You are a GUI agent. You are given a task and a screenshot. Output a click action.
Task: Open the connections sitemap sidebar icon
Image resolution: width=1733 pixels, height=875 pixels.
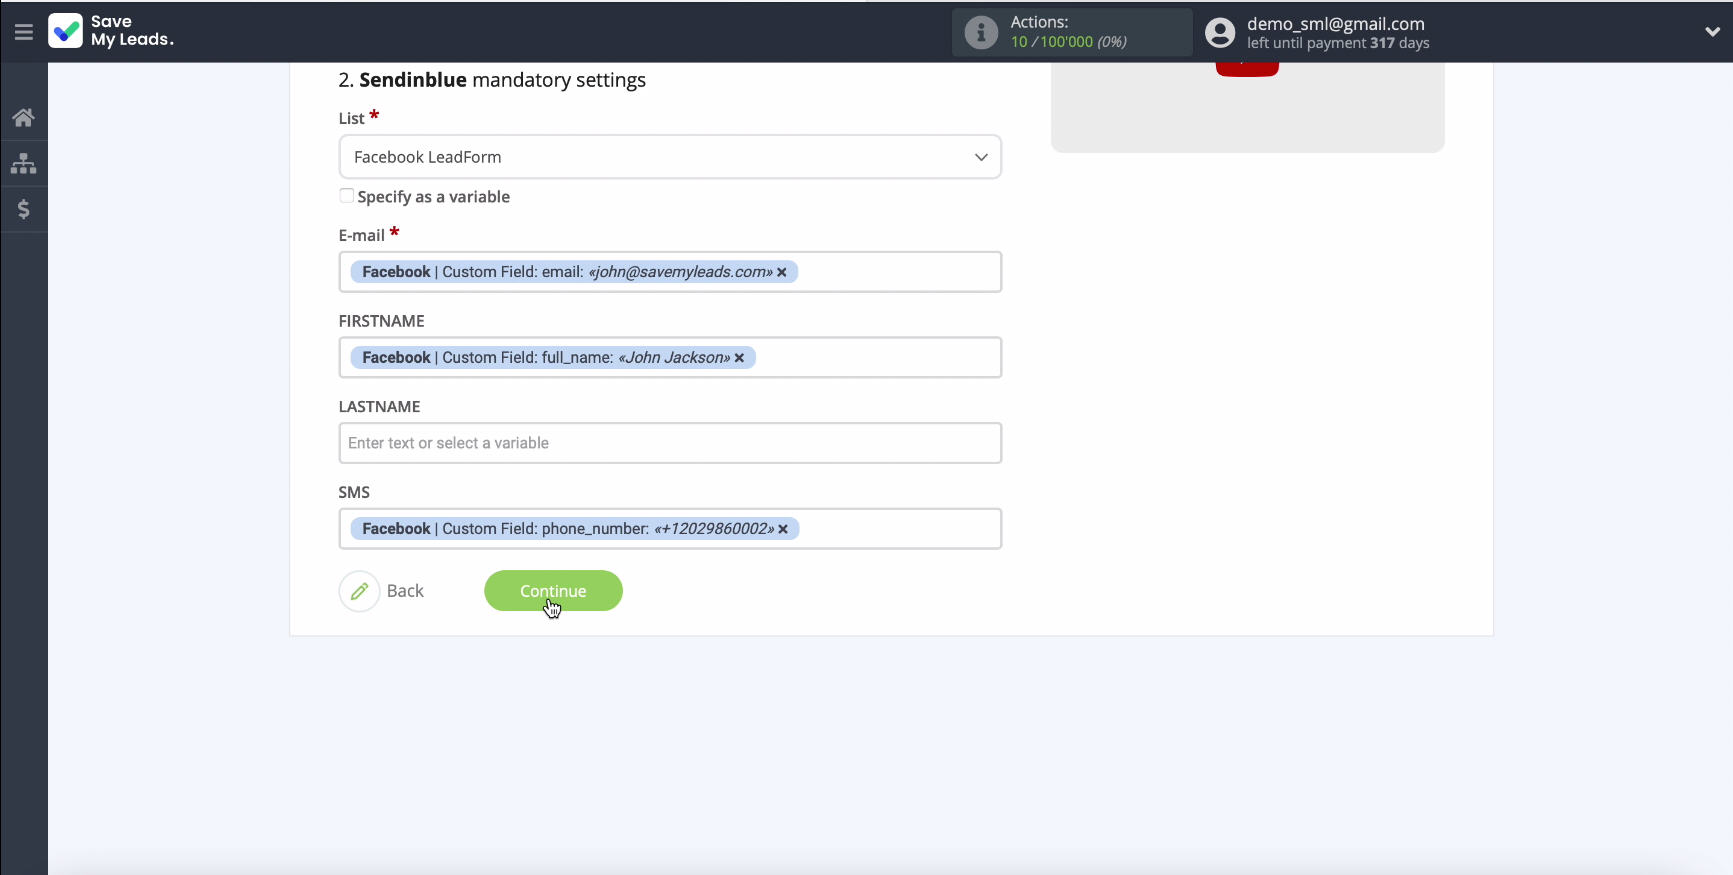(x=24, y=163)
